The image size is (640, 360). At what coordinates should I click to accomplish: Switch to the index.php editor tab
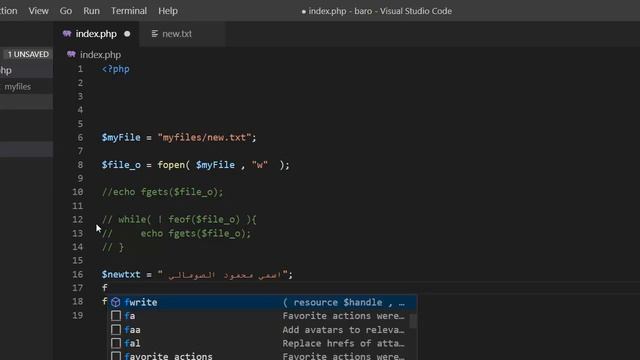[x=96, y=34]
